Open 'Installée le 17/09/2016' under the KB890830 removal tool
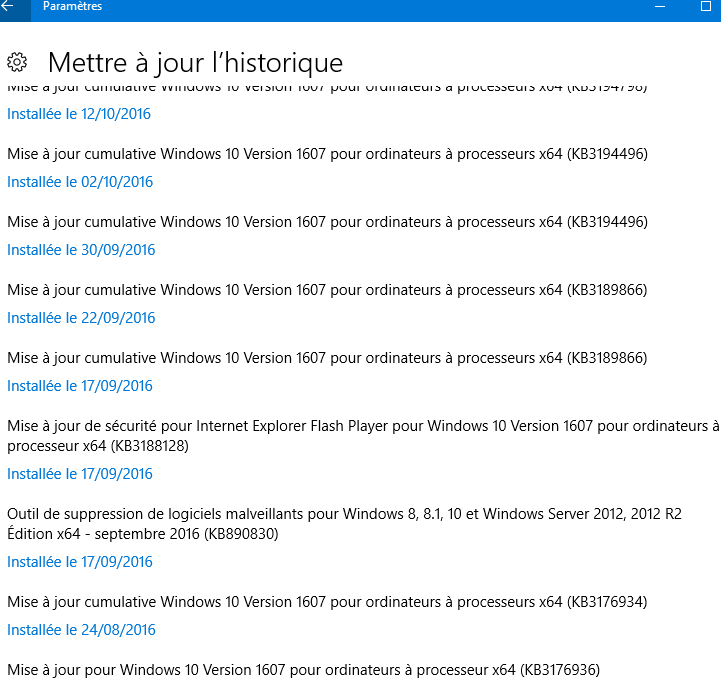721x686 pixels. (80, 562)
